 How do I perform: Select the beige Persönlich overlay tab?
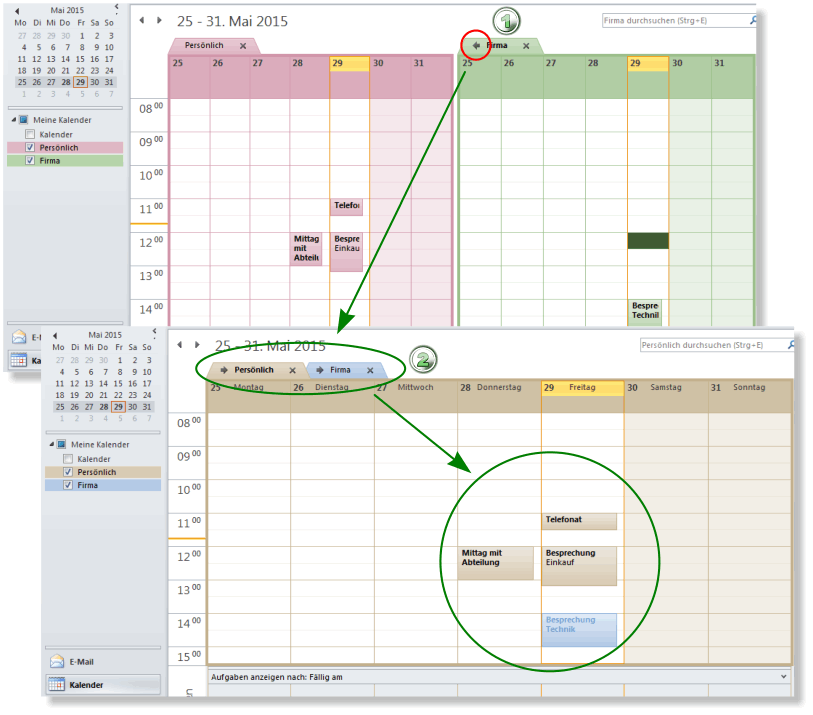tap(254, 370)
